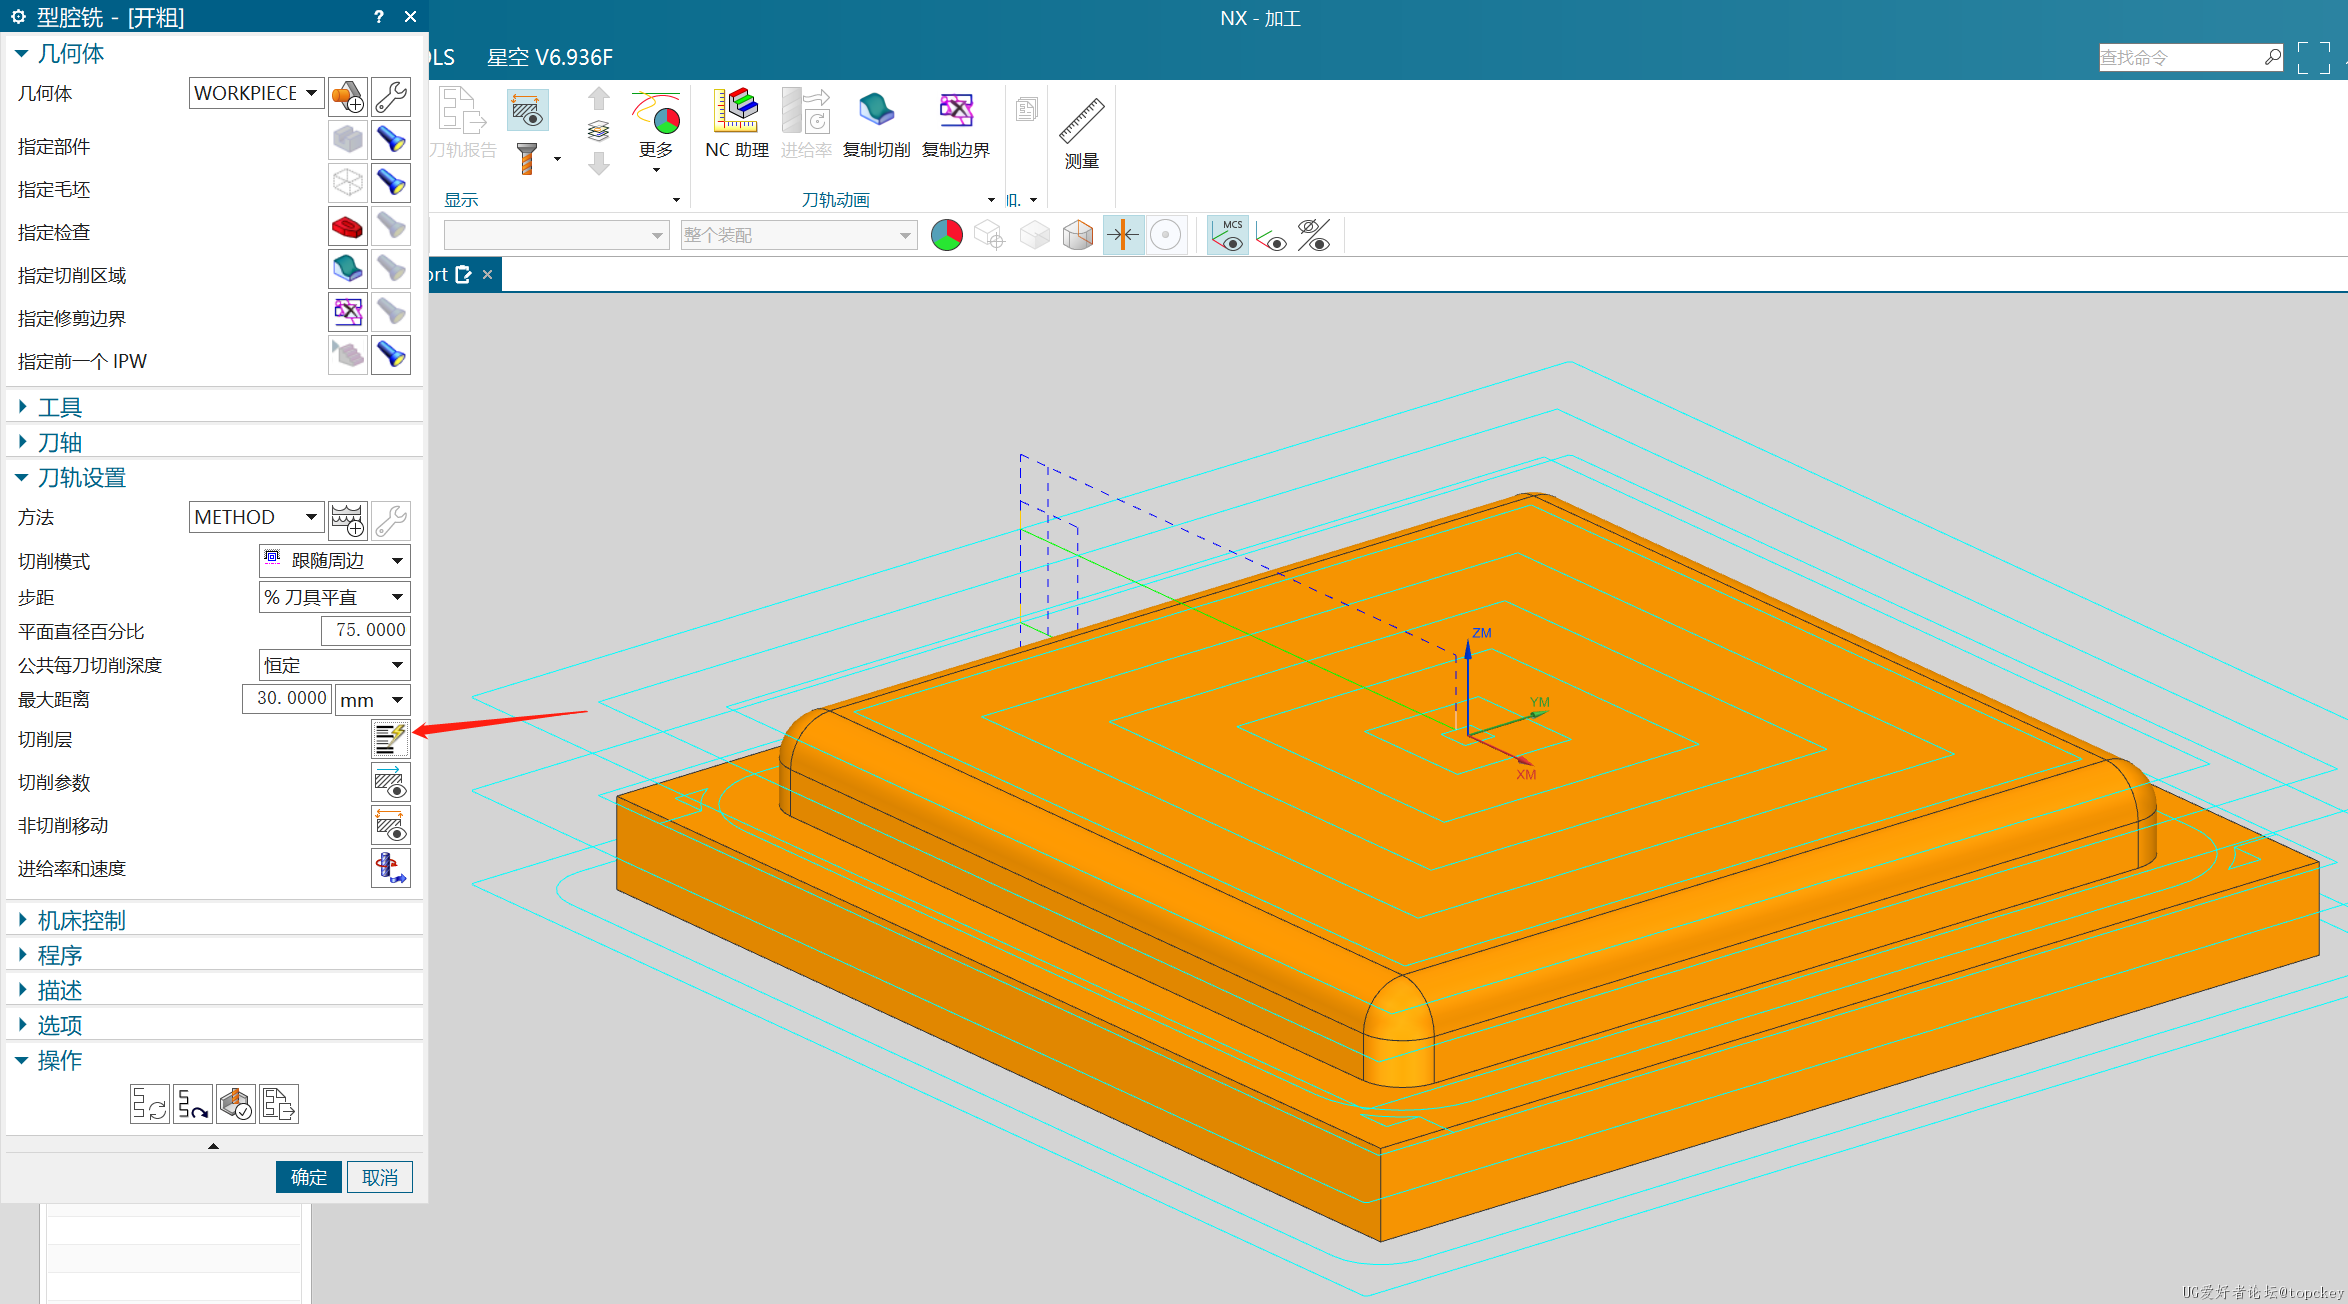Open the 显示 group dropdown label
The height and width of the screenshot is (1304, 2348).
[x=461, y=200]
